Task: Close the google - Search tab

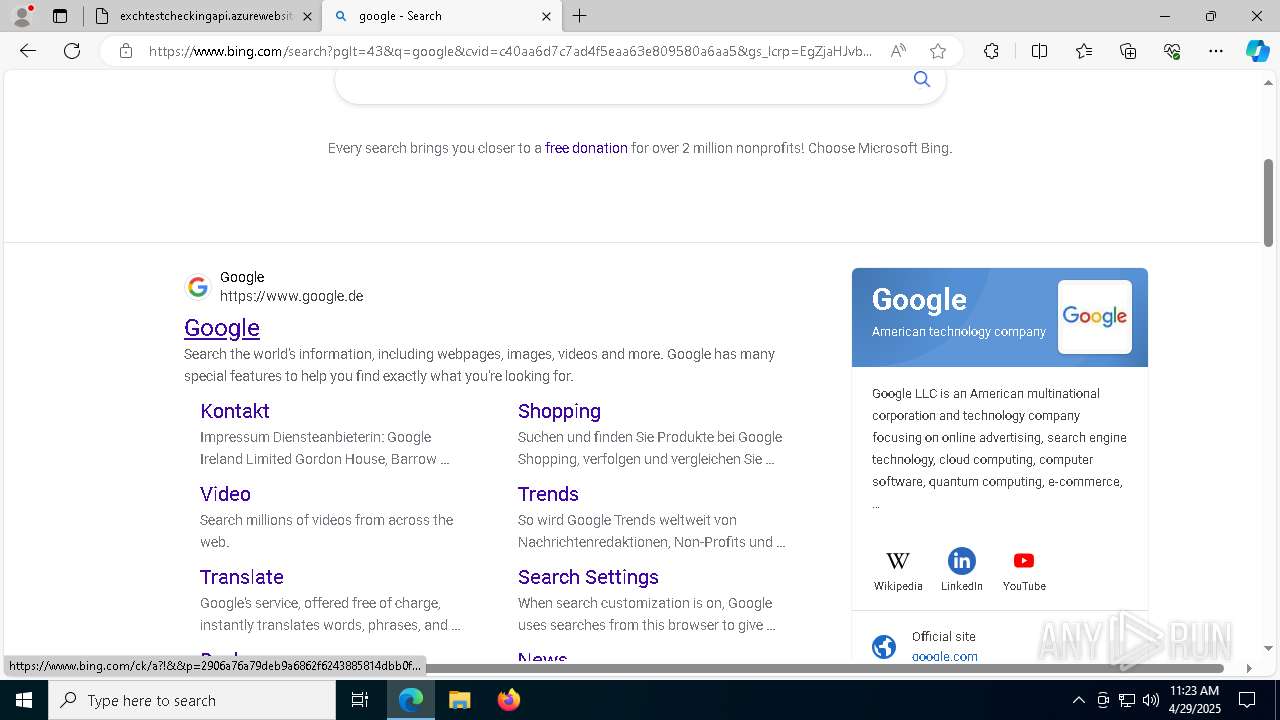Action: [x=546, y=16]
